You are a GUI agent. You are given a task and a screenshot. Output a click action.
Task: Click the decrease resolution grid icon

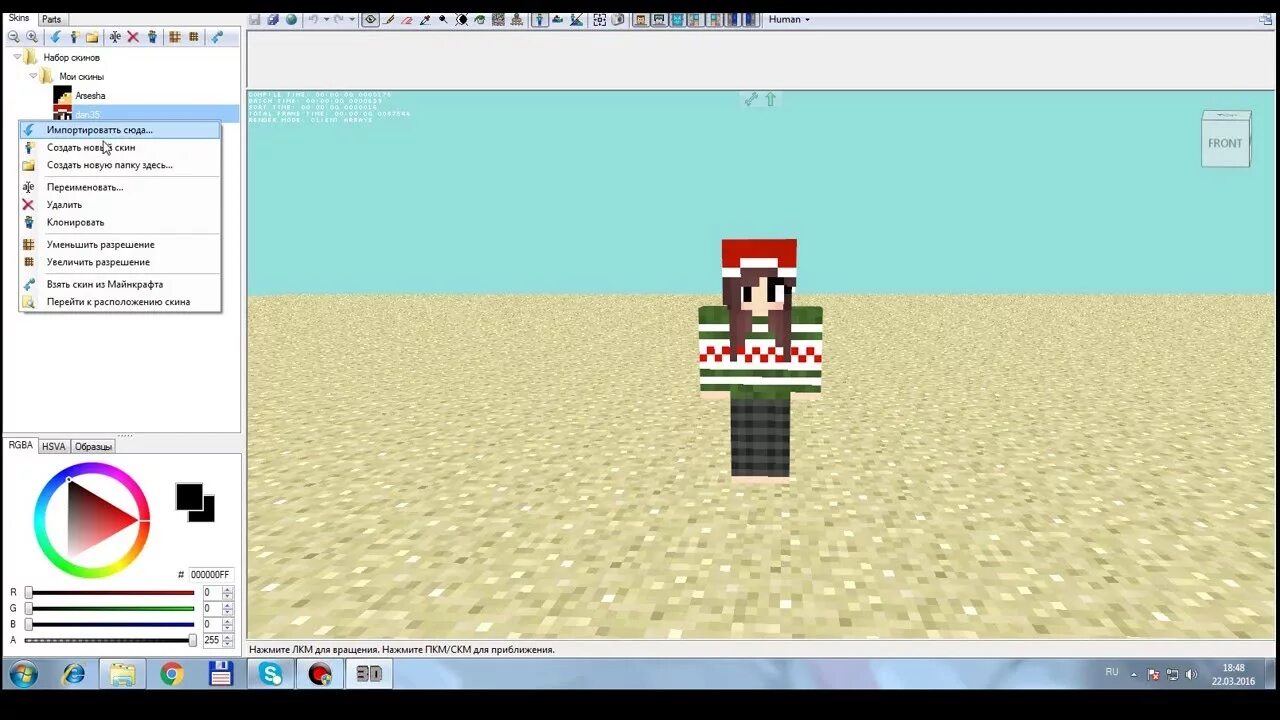point(175,37)
